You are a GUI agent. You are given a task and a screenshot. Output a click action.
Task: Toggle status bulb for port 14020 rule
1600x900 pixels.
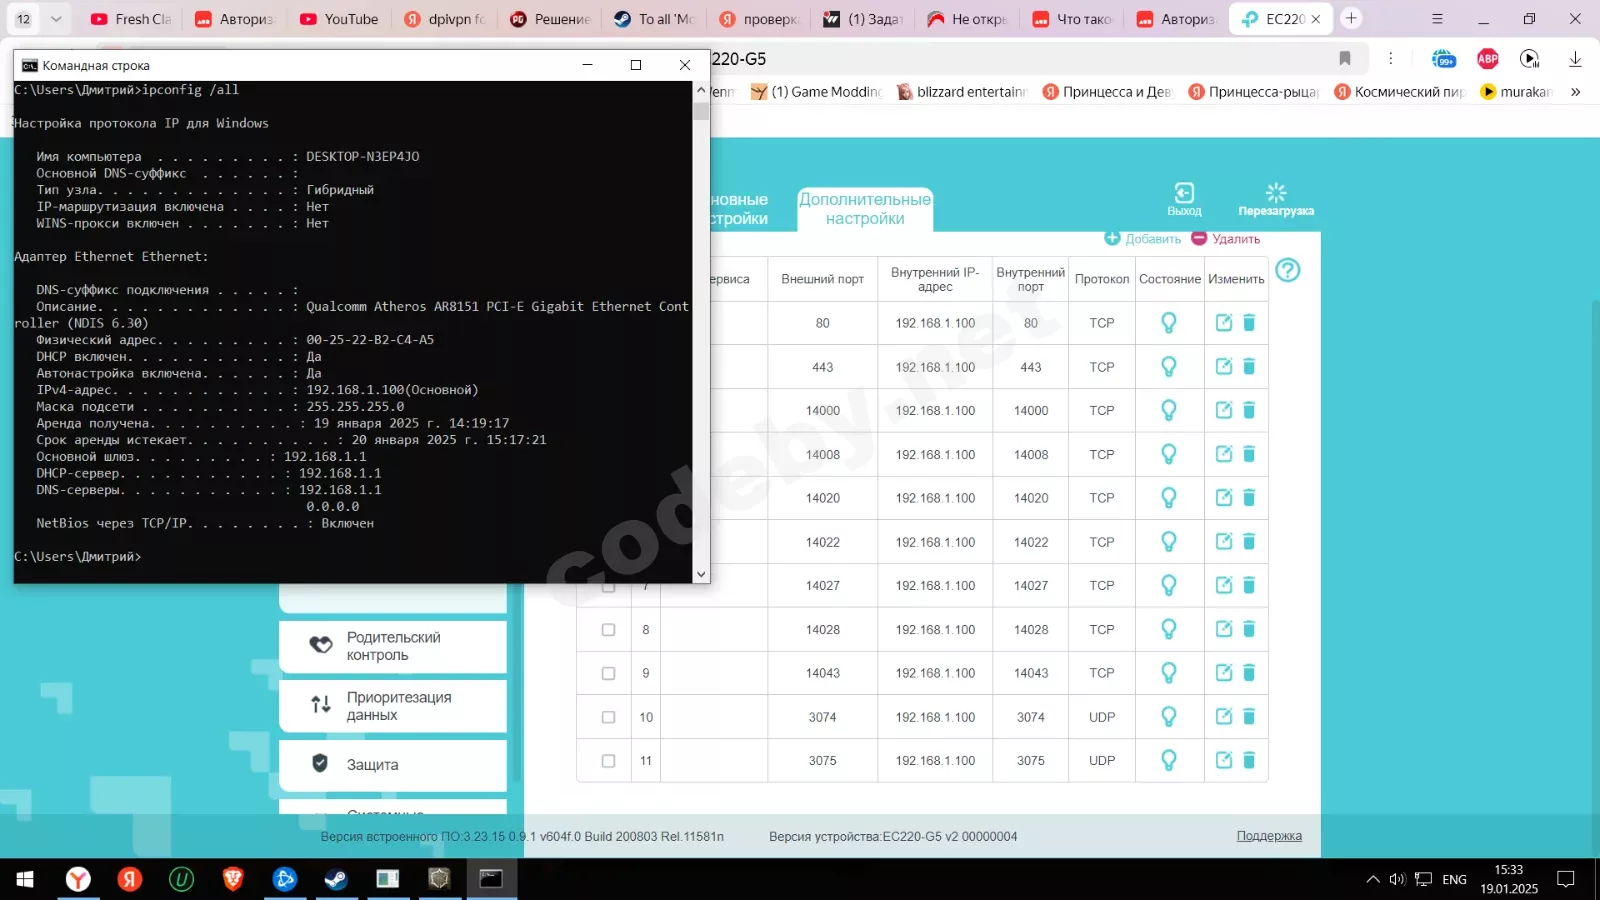click(1168, 497)
